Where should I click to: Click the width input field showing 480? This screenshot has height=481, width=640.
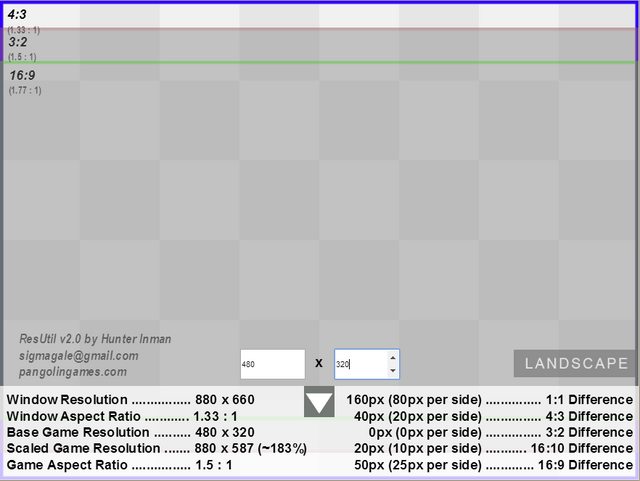(x=272, y=364)
